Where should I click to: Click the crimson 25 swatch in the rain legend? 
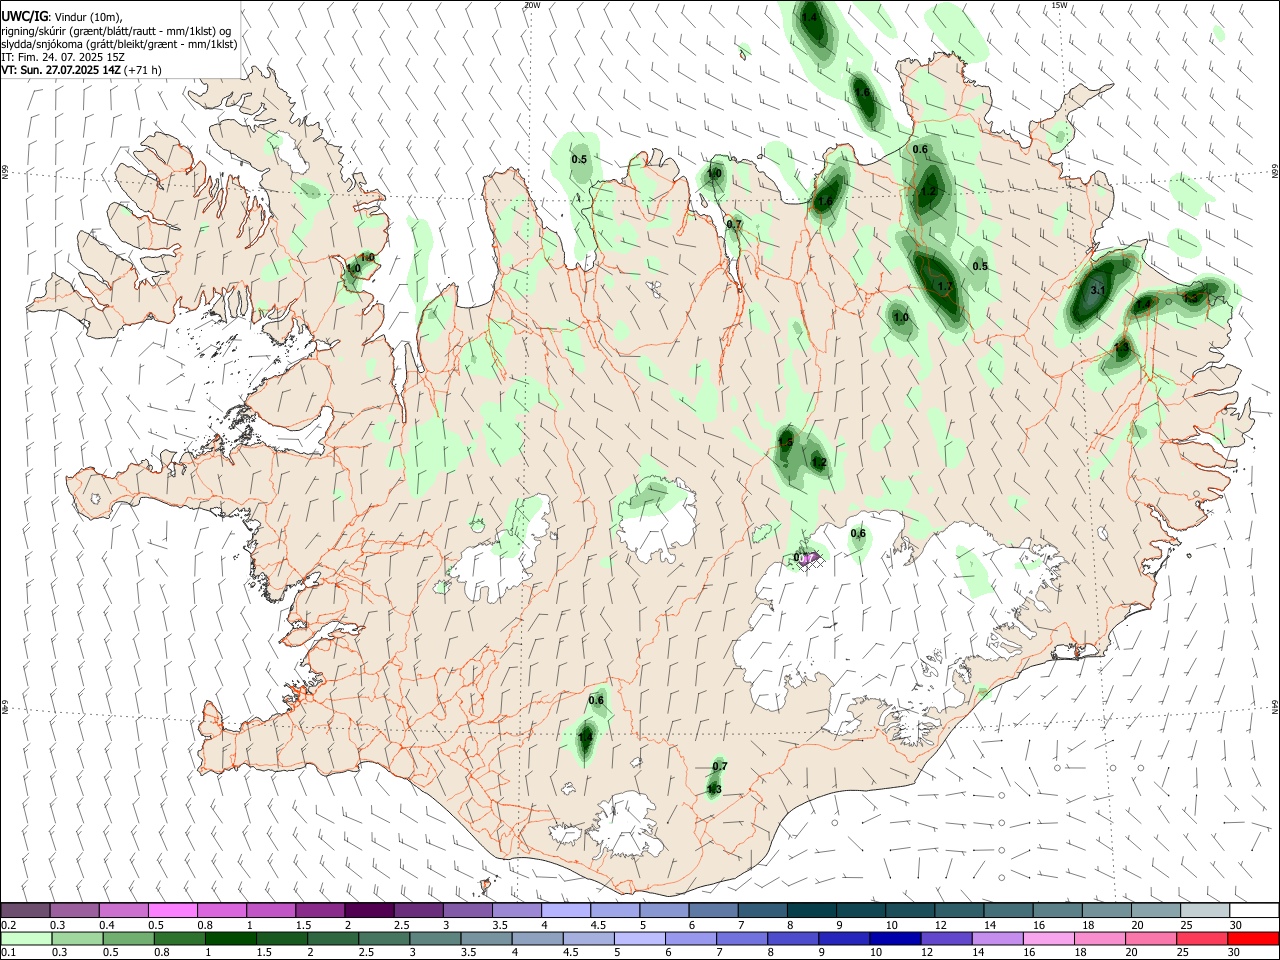(1203, 938)
